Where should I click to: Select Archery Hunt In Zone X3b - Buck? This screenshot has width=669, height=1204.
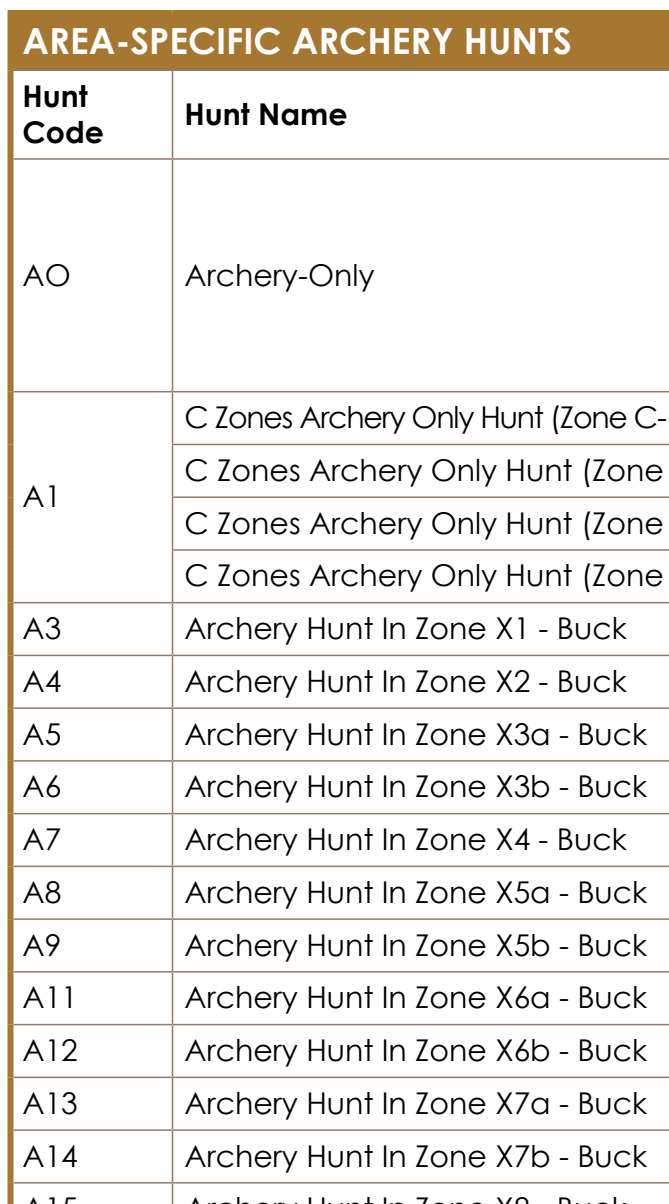[416, 785]
